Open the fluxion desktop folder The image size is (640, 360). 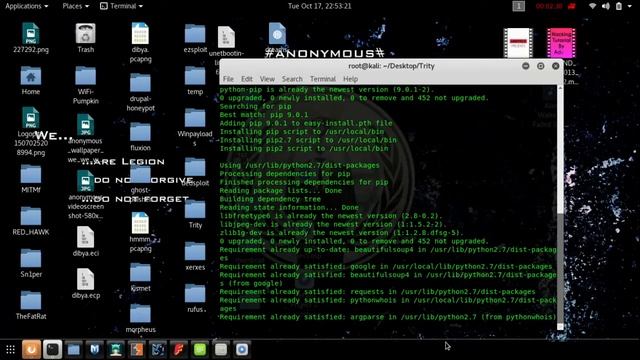(x=140, y=137)
